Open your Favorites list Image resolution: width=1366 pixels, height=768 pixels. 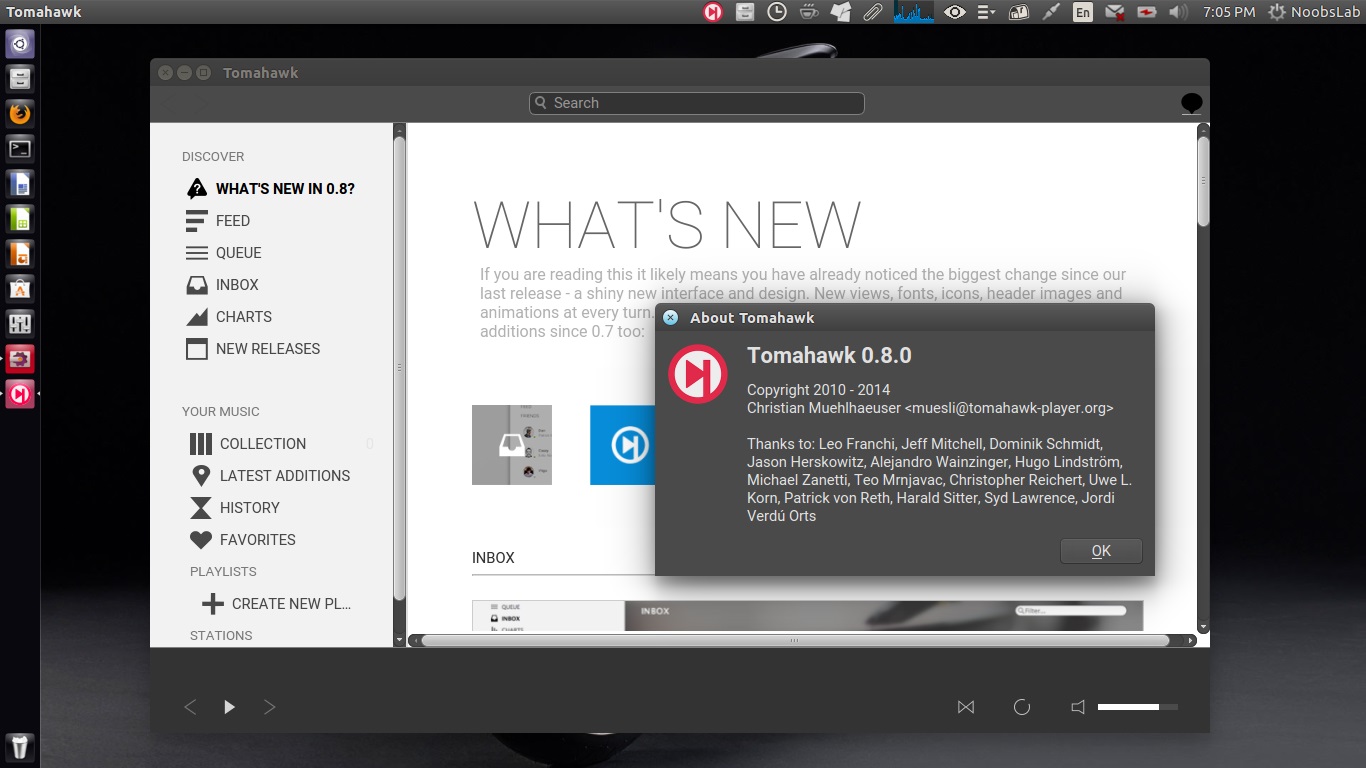243,539
